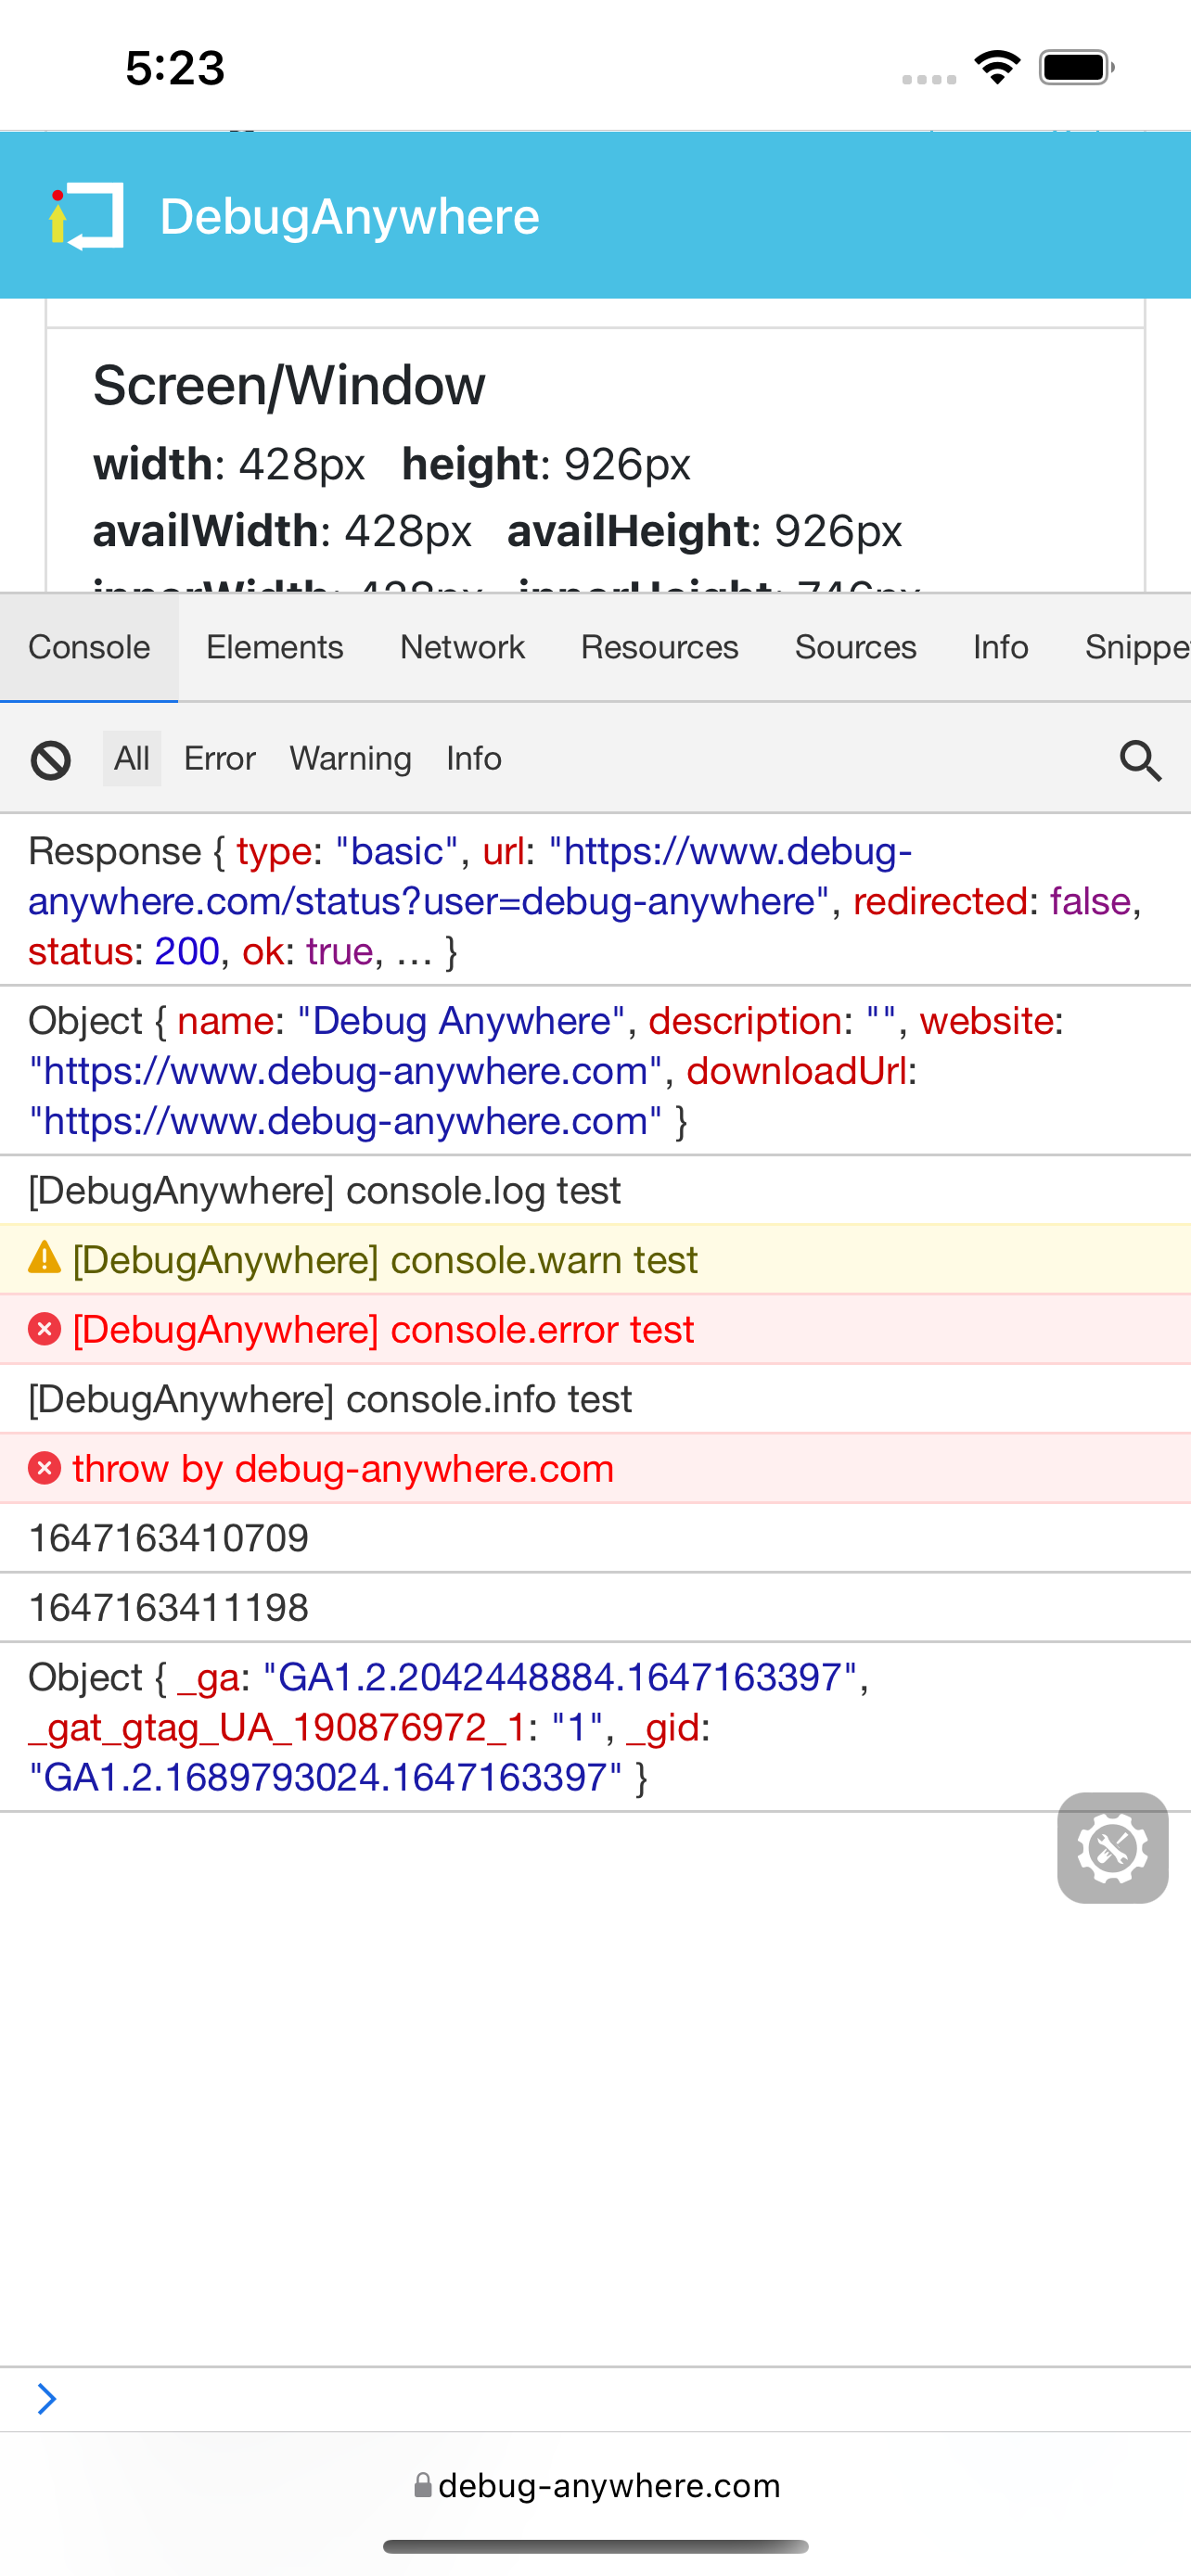
Task: Tap the debug-anywhere.com address bar
Action: (x=608, y=2485)
